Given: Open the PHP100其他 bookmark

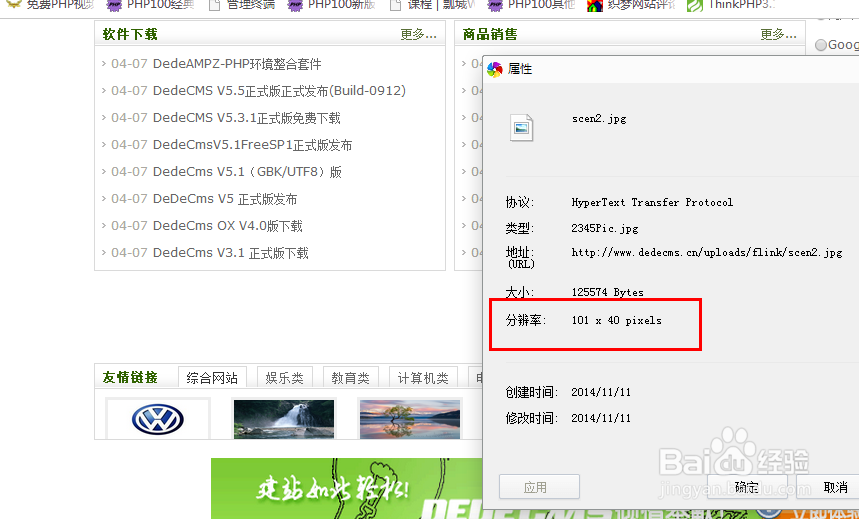Looking at the screenshot, I should [531, 5].
